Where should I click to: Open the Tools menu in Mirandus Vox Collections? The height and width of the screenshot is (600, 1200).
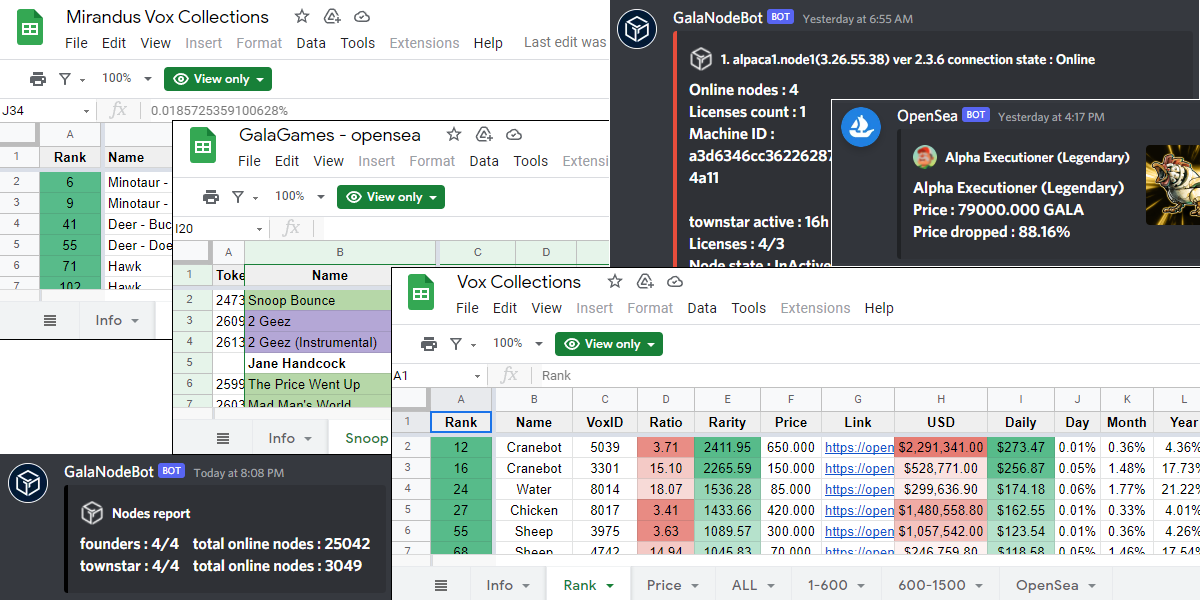358,43
